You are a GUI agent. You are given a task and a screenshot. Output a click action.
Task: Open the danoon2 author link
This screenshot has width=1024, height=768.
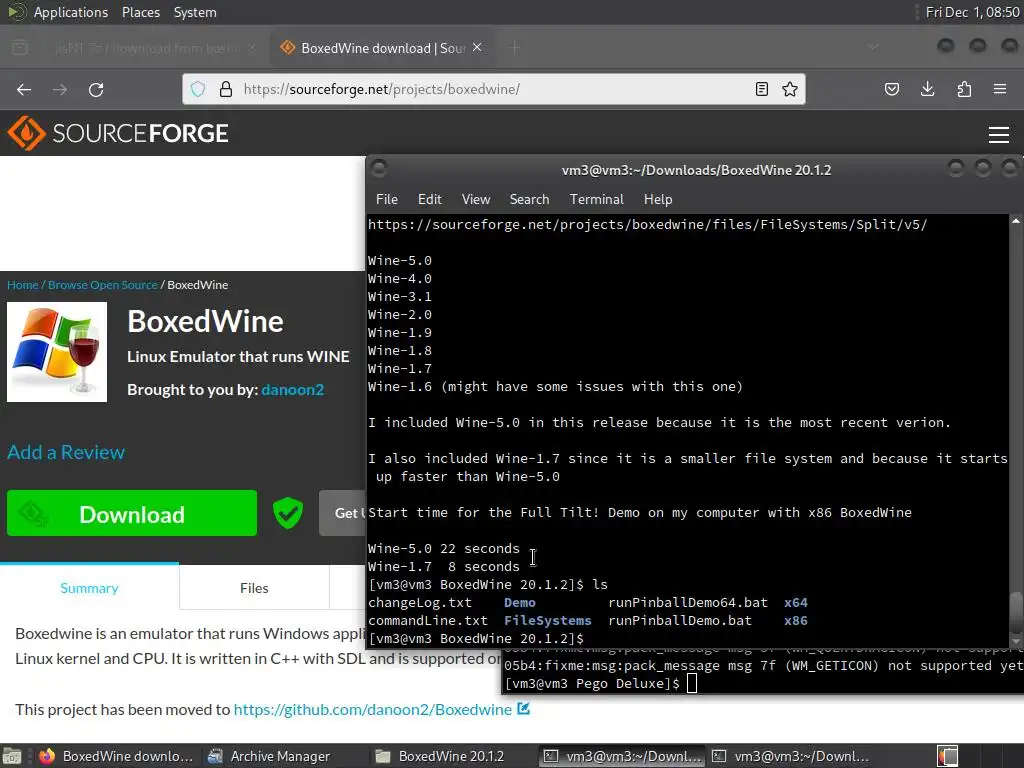293,389
